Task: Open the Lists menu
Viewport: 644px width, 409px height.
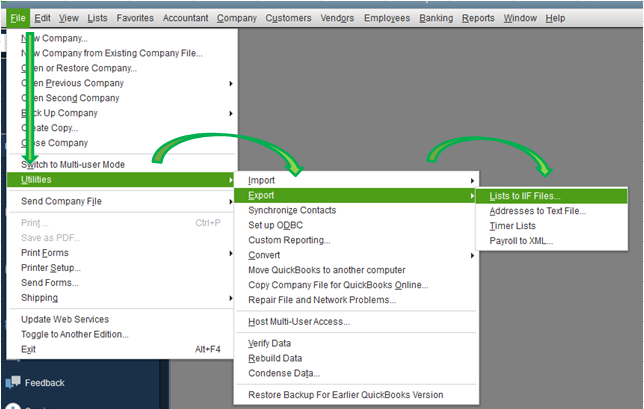Action: tap(97, 18)
